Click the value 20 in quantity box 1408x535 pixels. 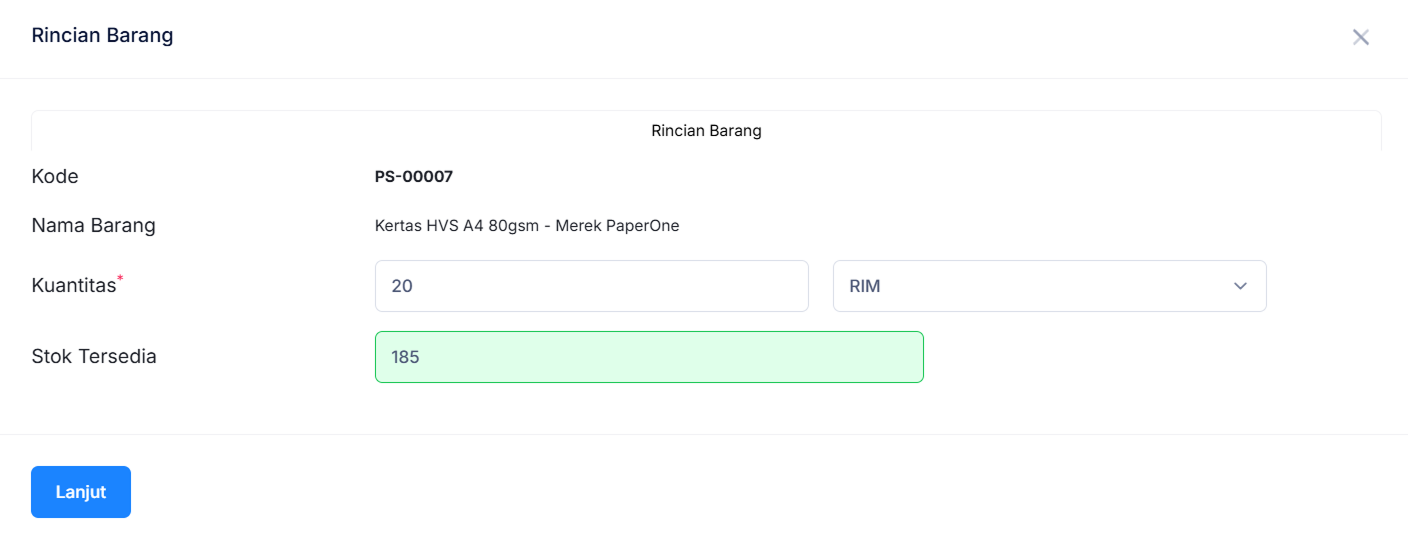(402, 286)
